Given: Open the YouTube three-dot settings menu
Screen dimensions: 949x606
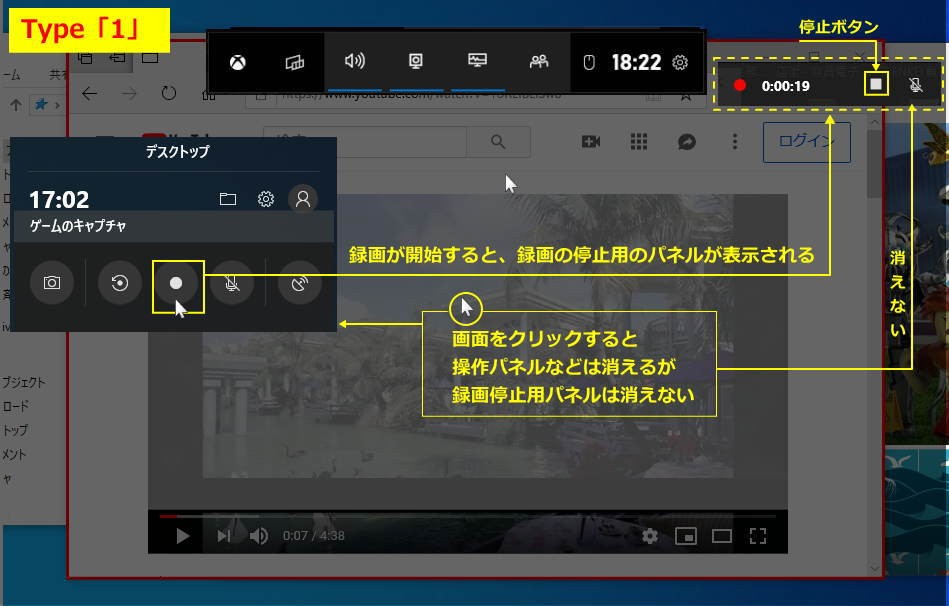Looking at the screenshot, I should (x=735, y=142).
